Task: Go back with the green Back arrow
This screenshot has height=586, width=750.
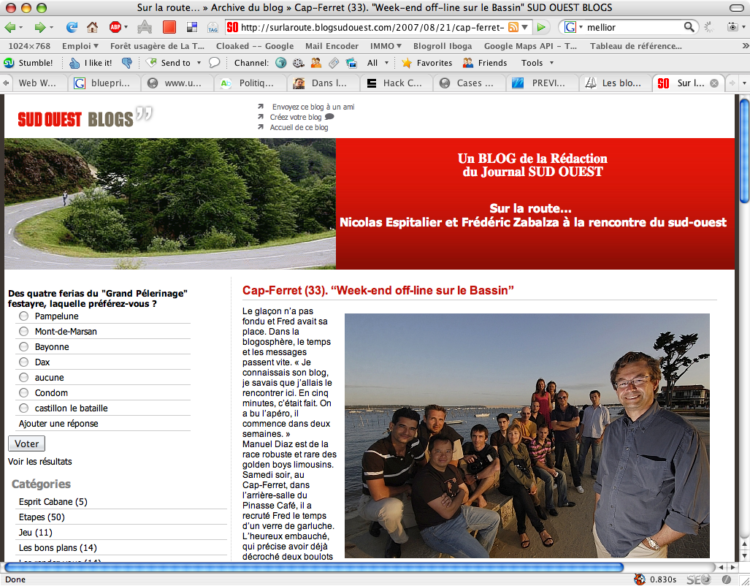Action: tap(10, 27)
